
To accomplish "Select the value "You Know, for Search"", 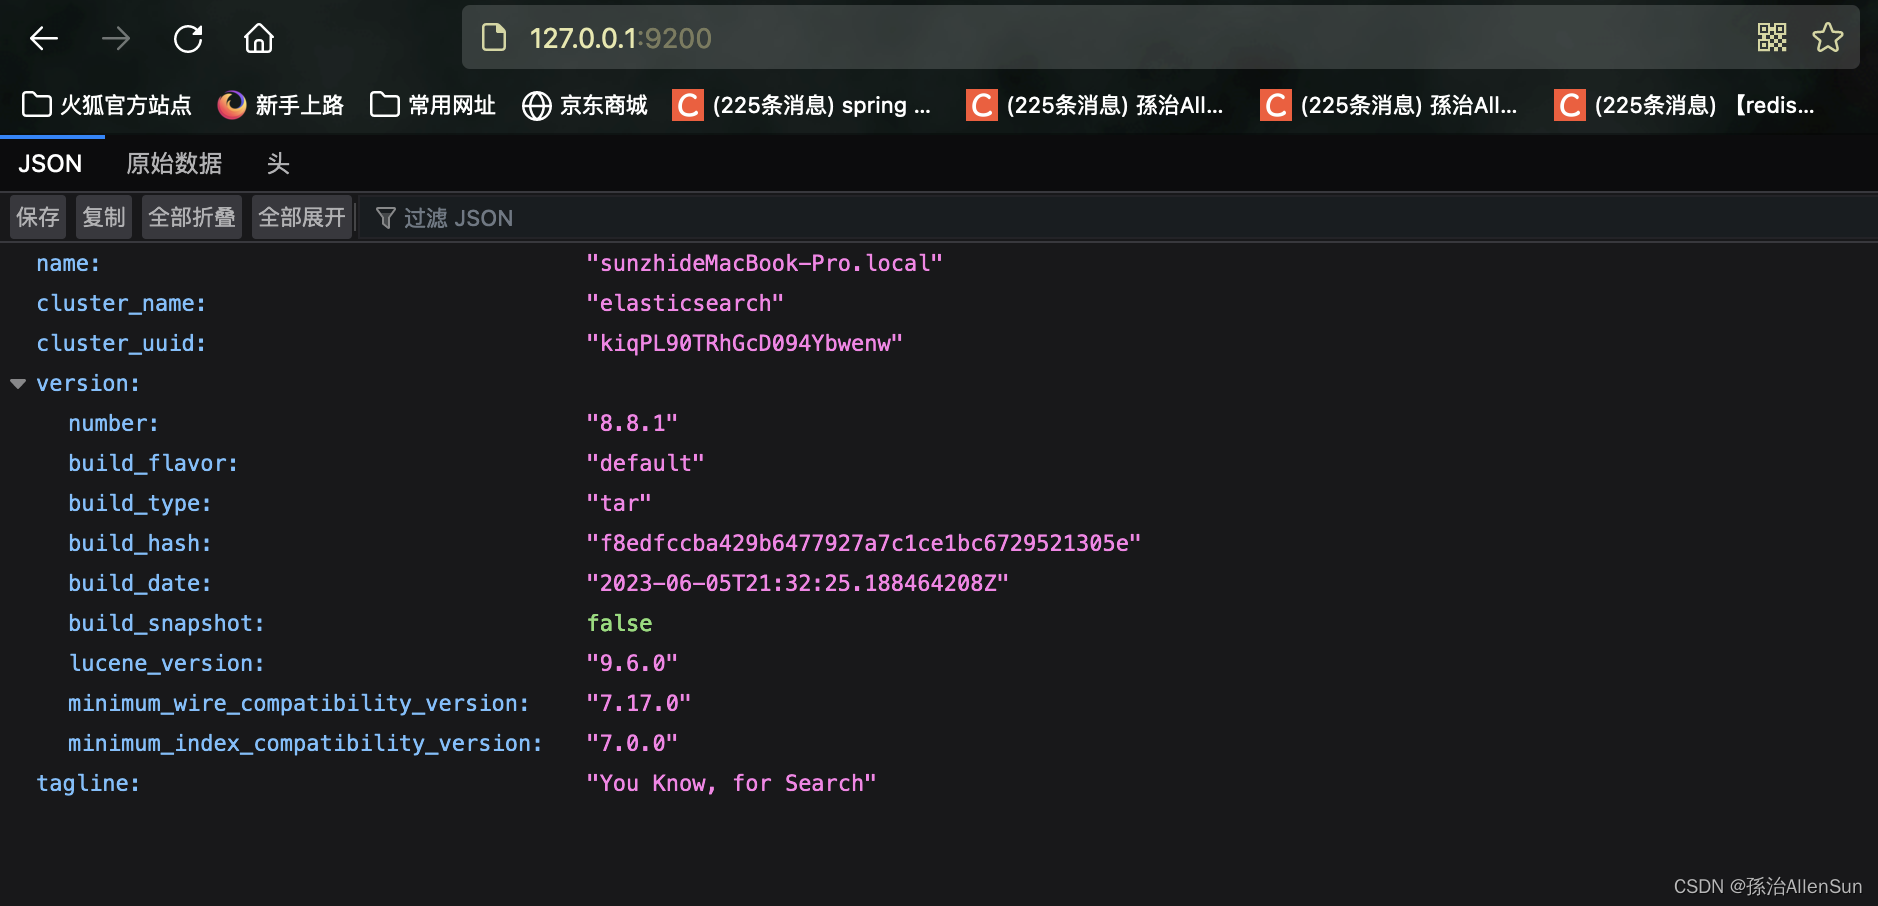I will [731, 784].
